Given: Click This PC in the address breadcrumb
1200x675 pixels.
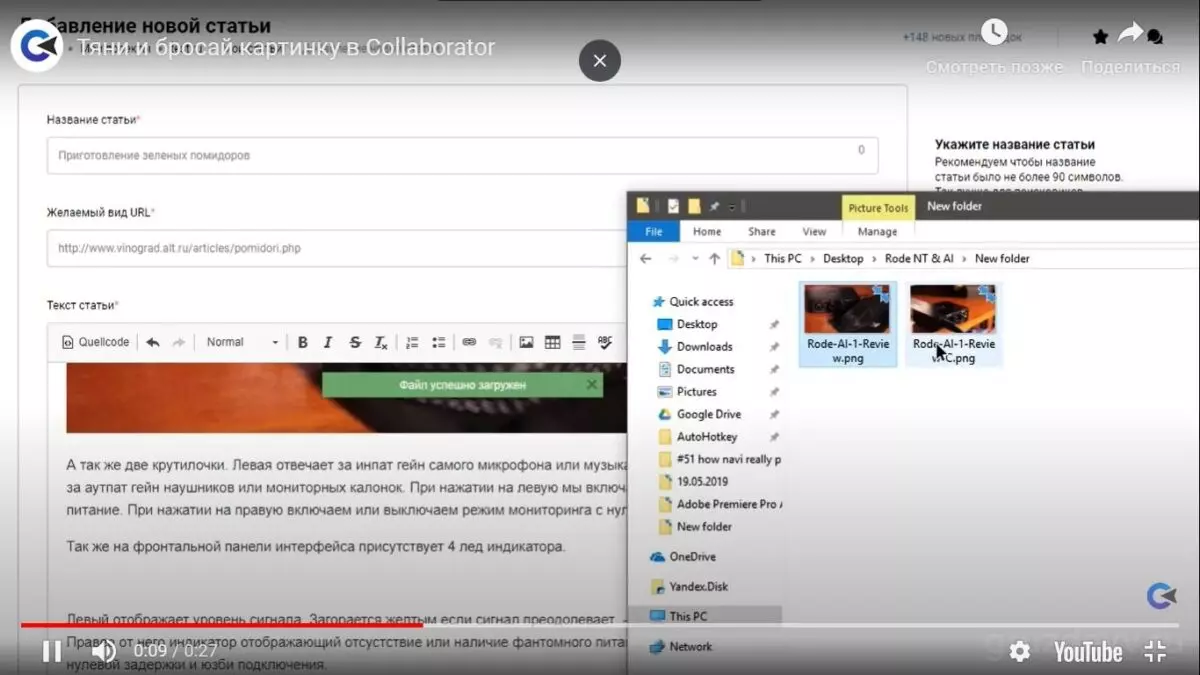Looking at the screenshot, I should click(782, 258).
